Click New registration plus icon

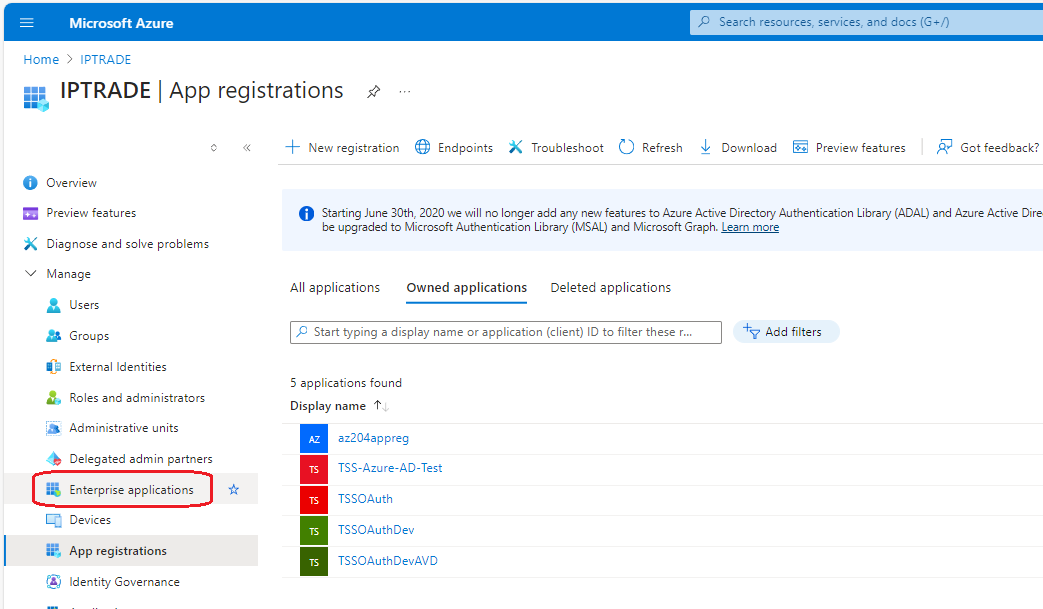click(x=293, y=147)
